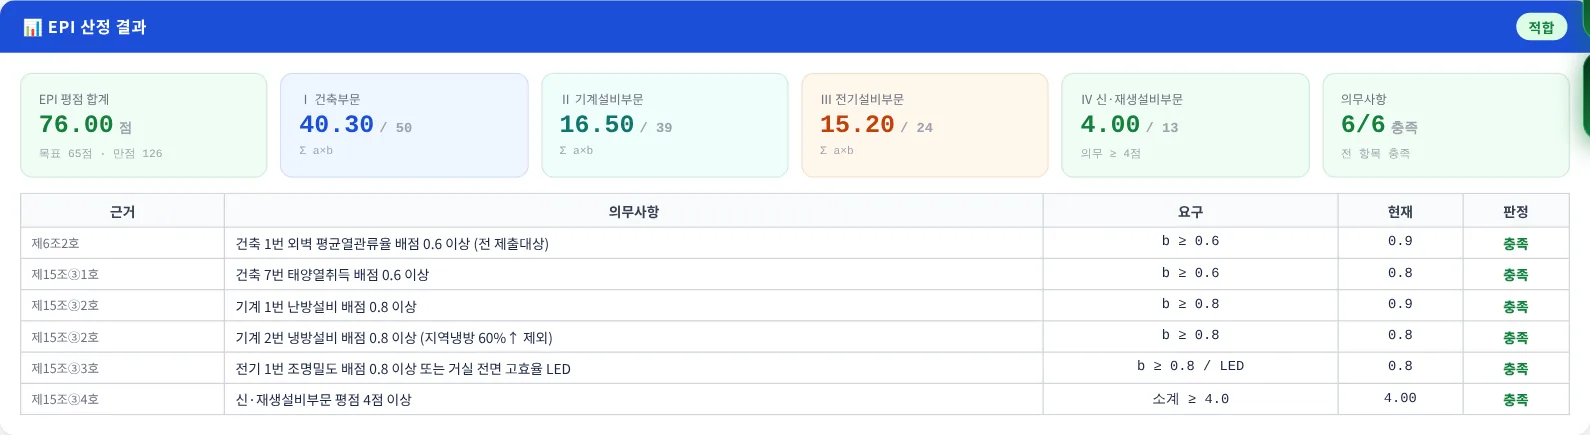The image size is (1590, 435).
Task: Click 충족 verdict in the 제15조③3호 row
Action: coord(1516,368)
